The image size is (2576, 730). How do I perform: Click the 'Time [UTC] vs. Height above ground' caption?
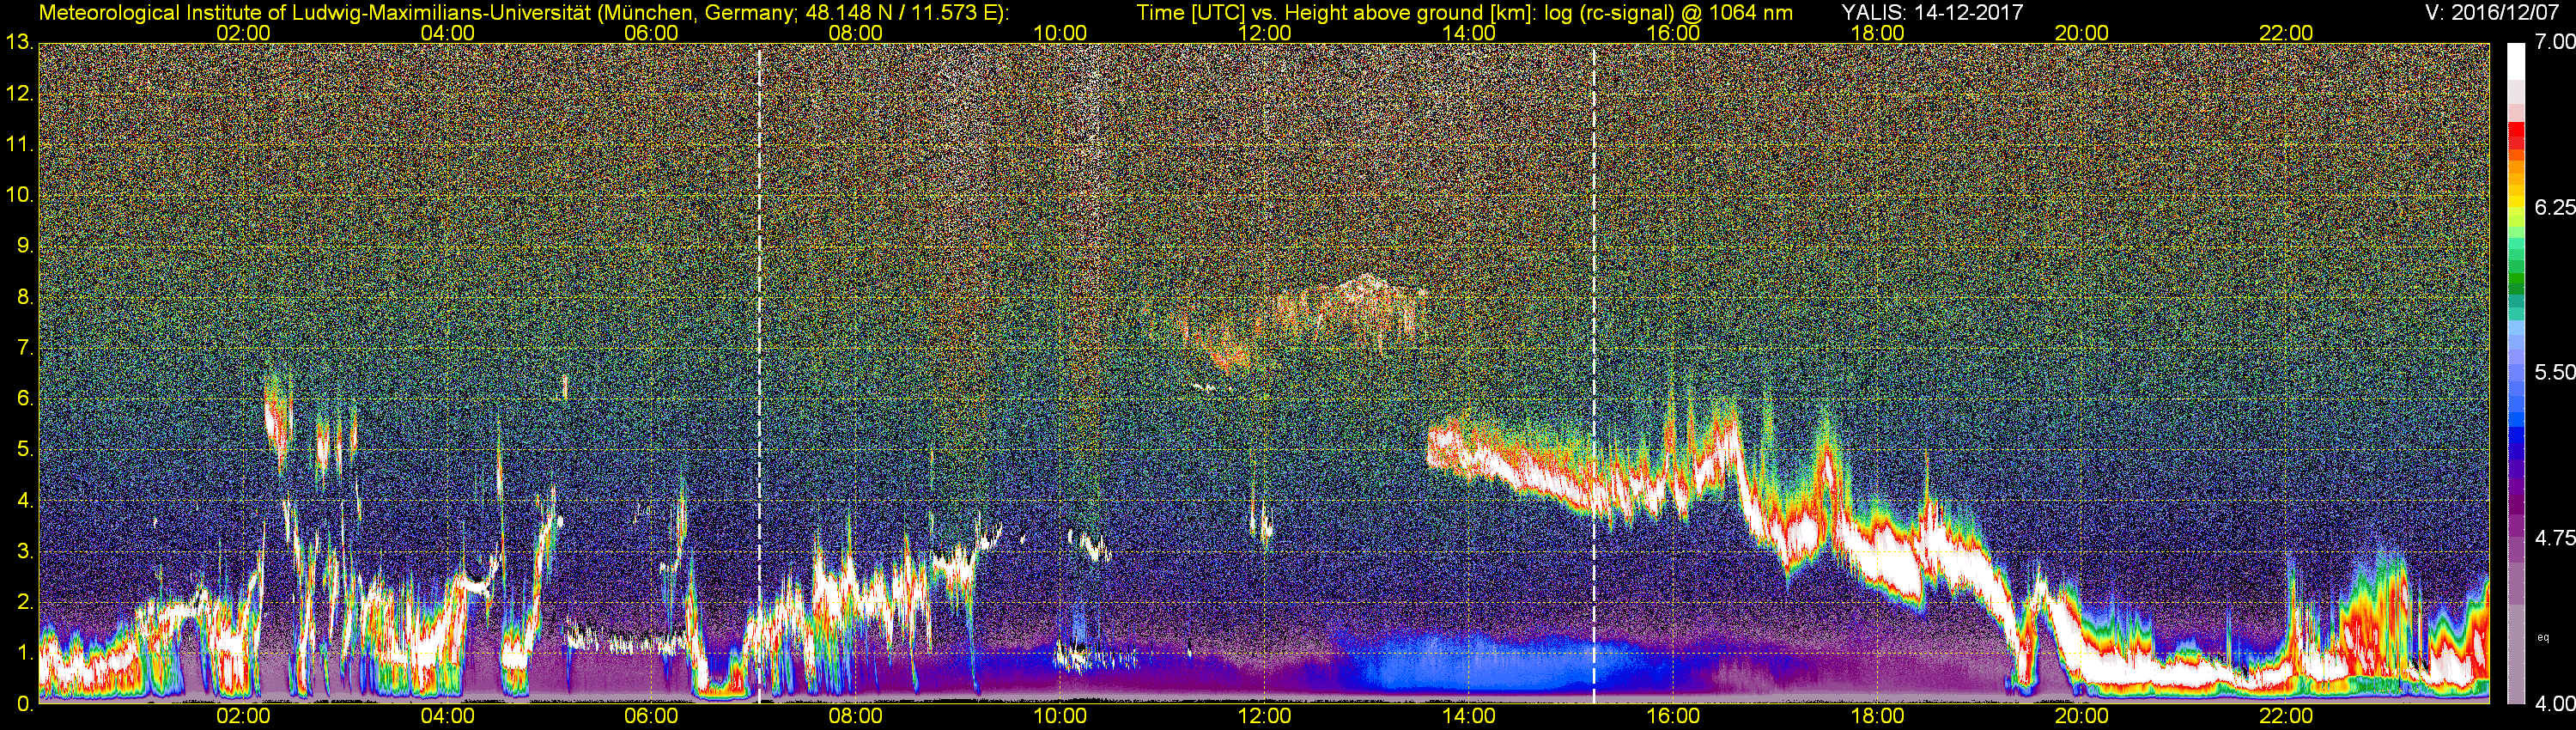(x=1464, y=12)
